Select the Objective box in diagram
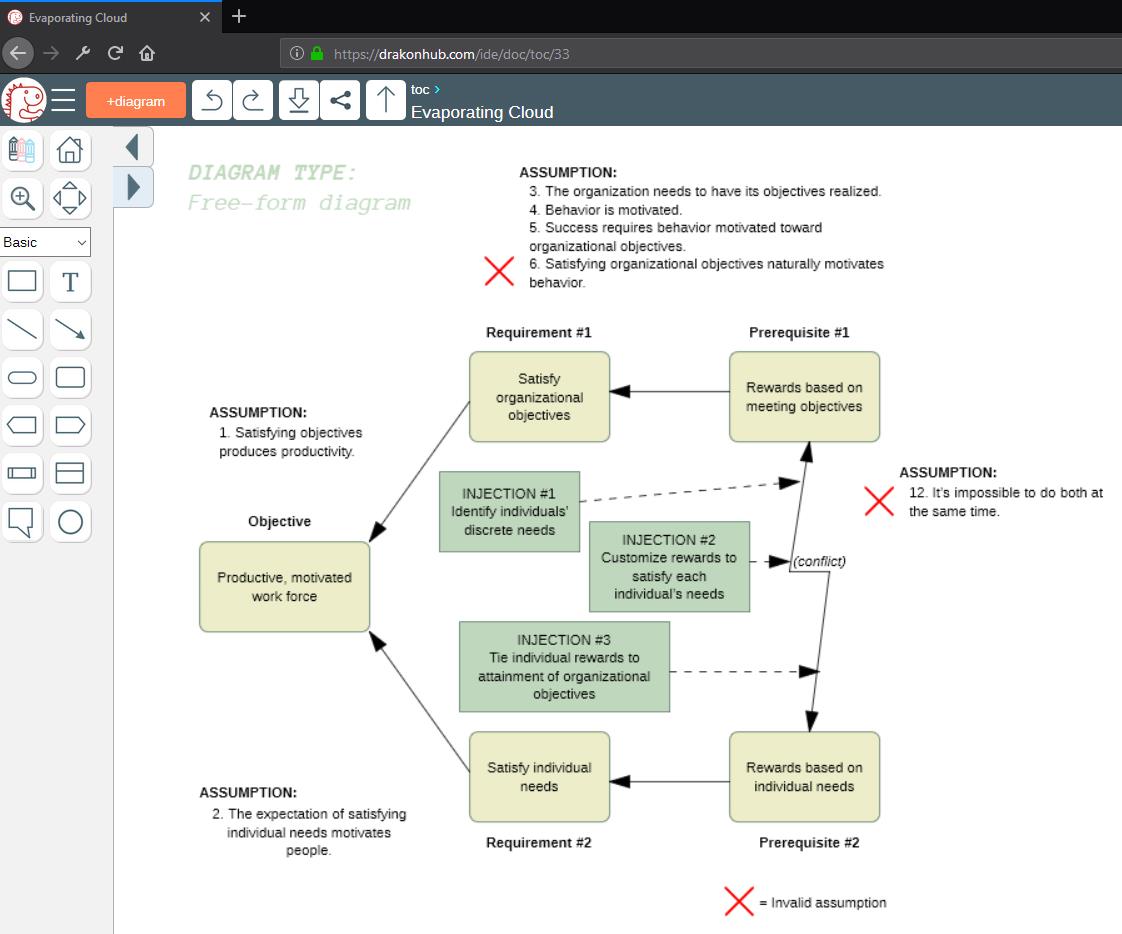Image resolution: width=1122 pixels, height=934 pixels. (x=284, y=587)
